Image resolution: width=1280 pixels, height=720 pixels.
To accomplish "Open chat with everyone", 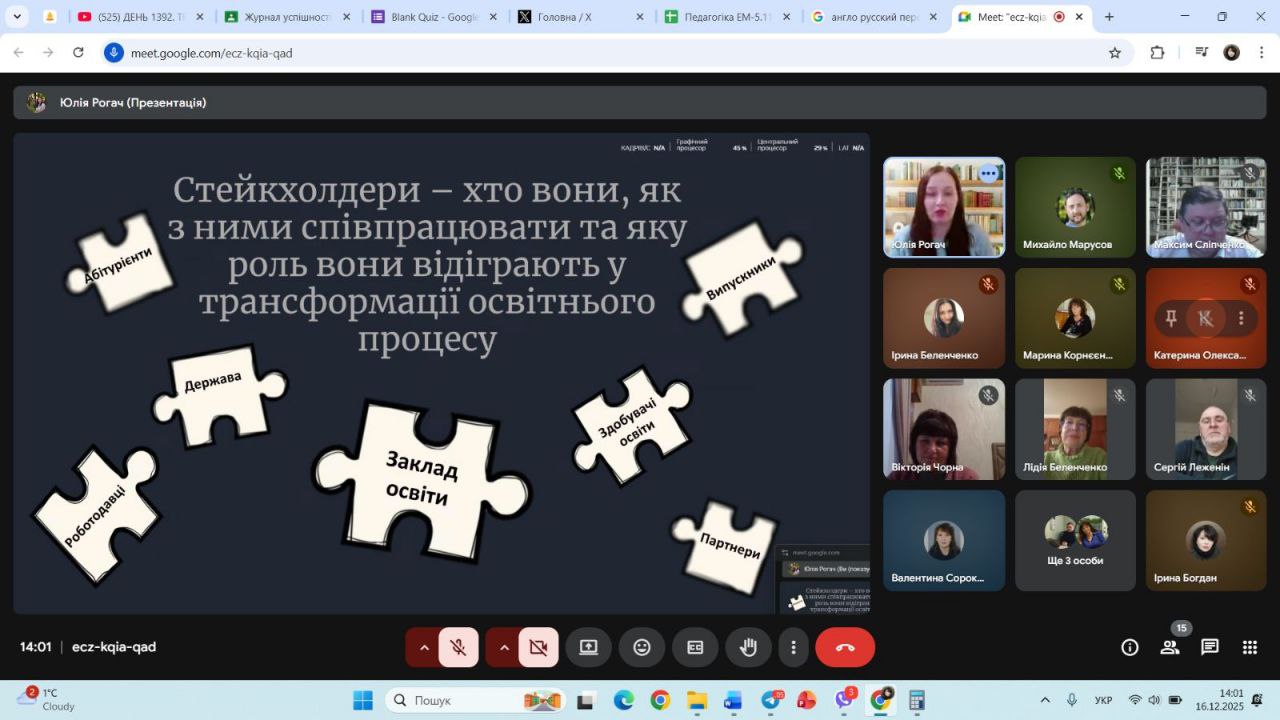I will tap(1210, 647).
